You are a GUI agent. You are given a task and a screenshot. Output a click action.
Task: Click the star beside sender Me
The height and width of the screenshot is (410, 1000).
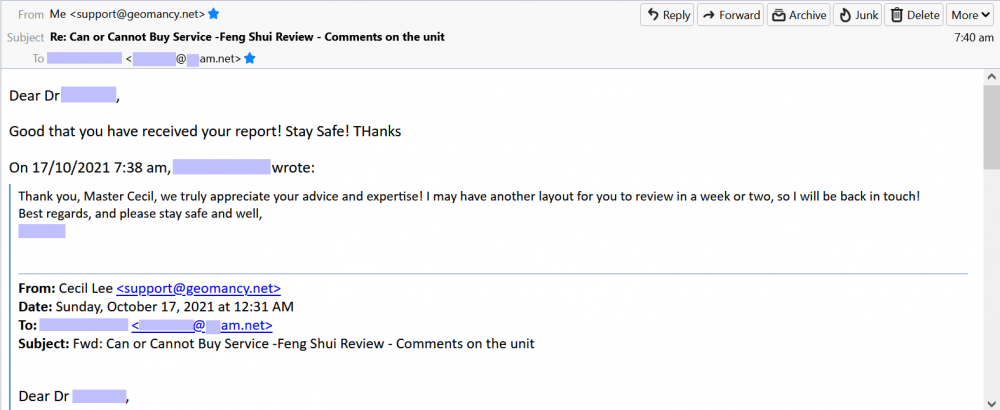(214, 14)
